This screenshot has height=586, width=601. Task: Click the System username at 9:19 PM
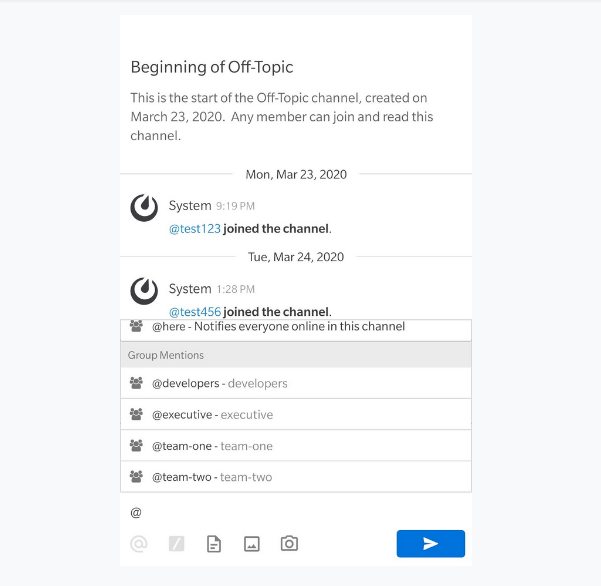190,206
